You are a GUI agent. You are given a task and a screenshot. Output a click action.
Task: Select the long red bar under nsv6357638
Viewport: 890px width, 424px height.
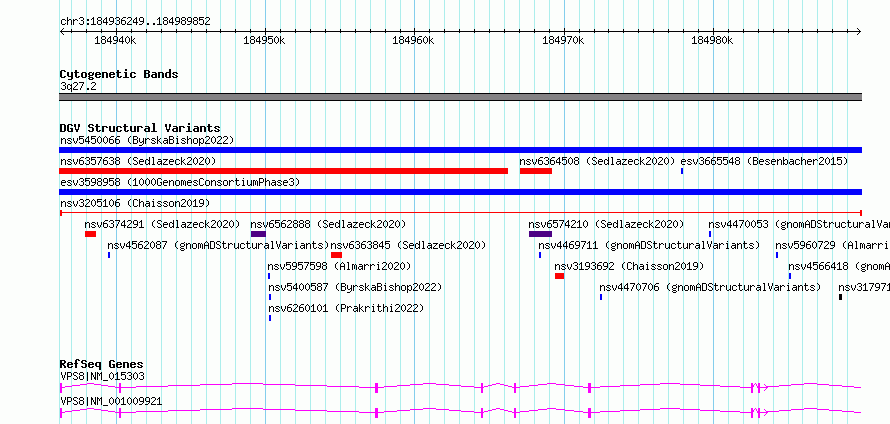(284, 171)
